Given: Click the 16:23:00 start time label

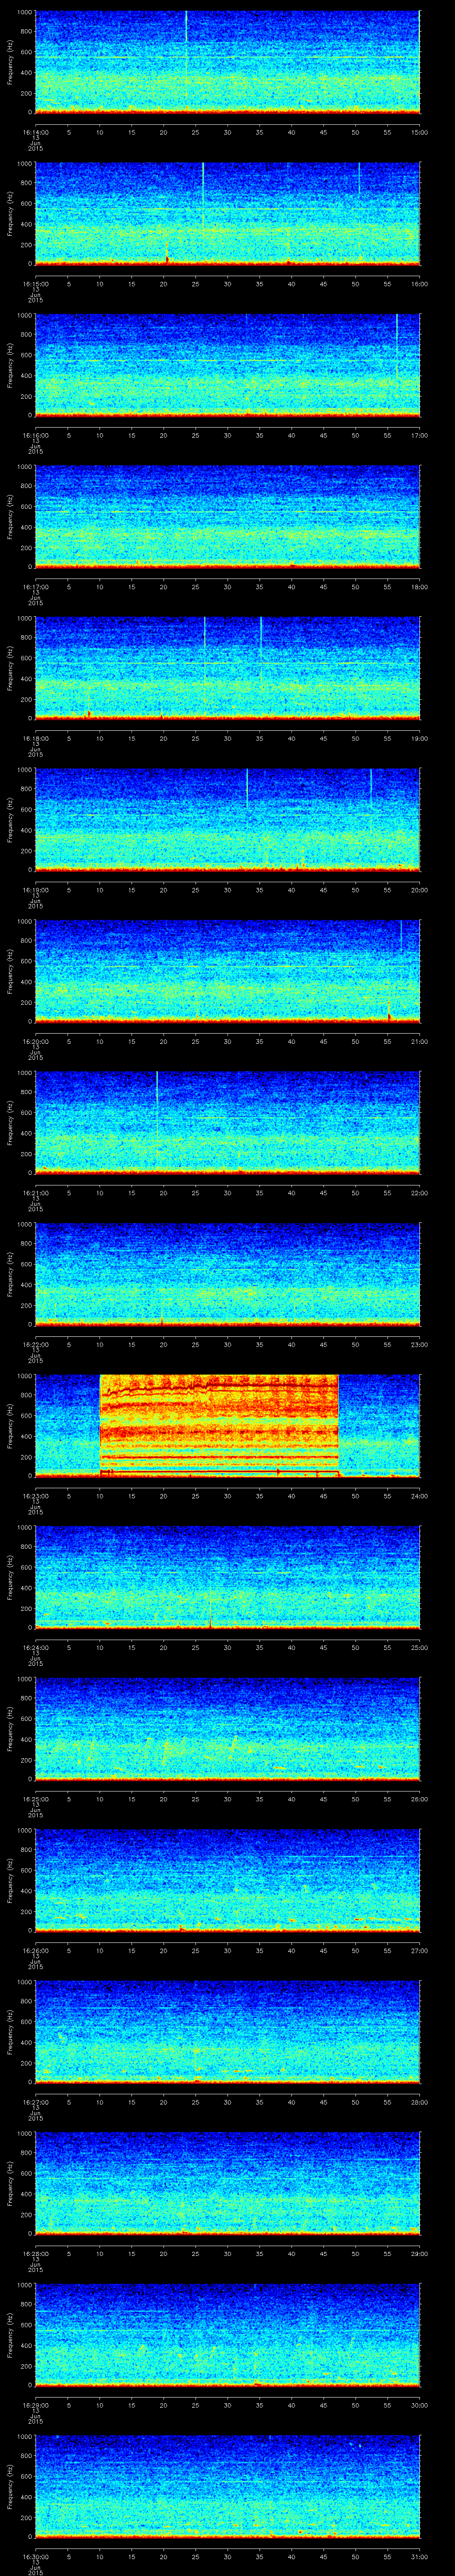Looking at the screenshot, I should pyautogui.click(x=35, y=1495).
